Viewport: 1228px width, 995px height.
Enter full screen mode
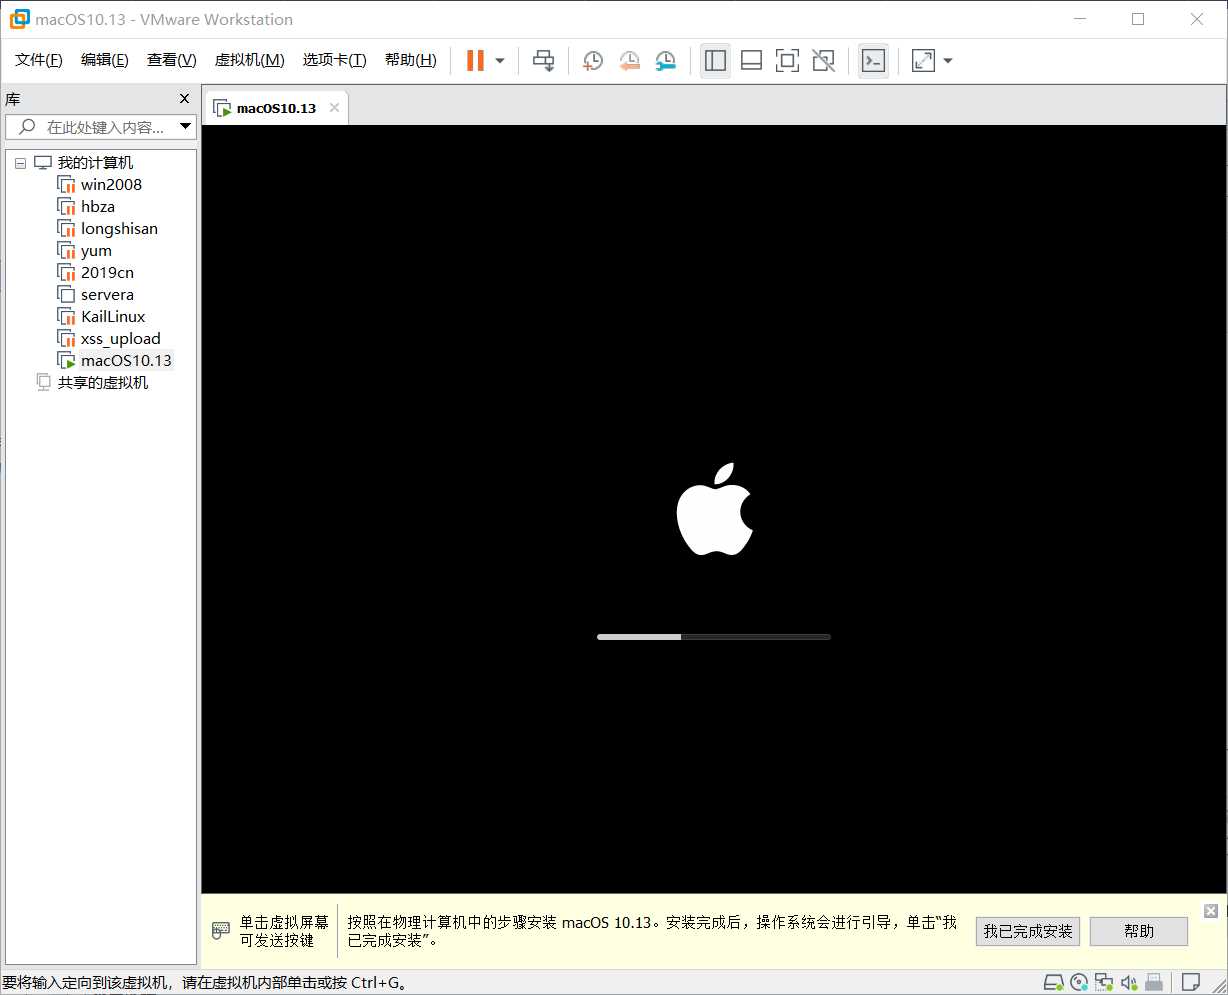tap(787, 61)
